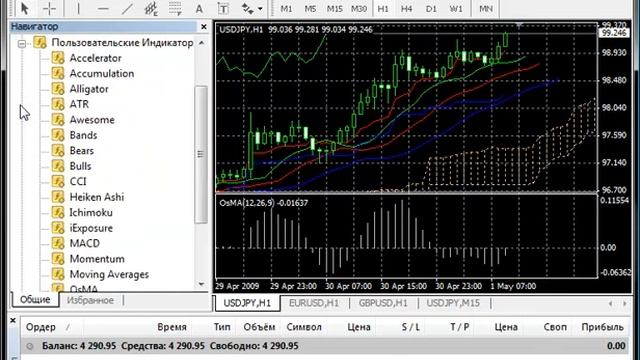
Task: Open the Избранное navigator tab
Action: tap(90, 301)
